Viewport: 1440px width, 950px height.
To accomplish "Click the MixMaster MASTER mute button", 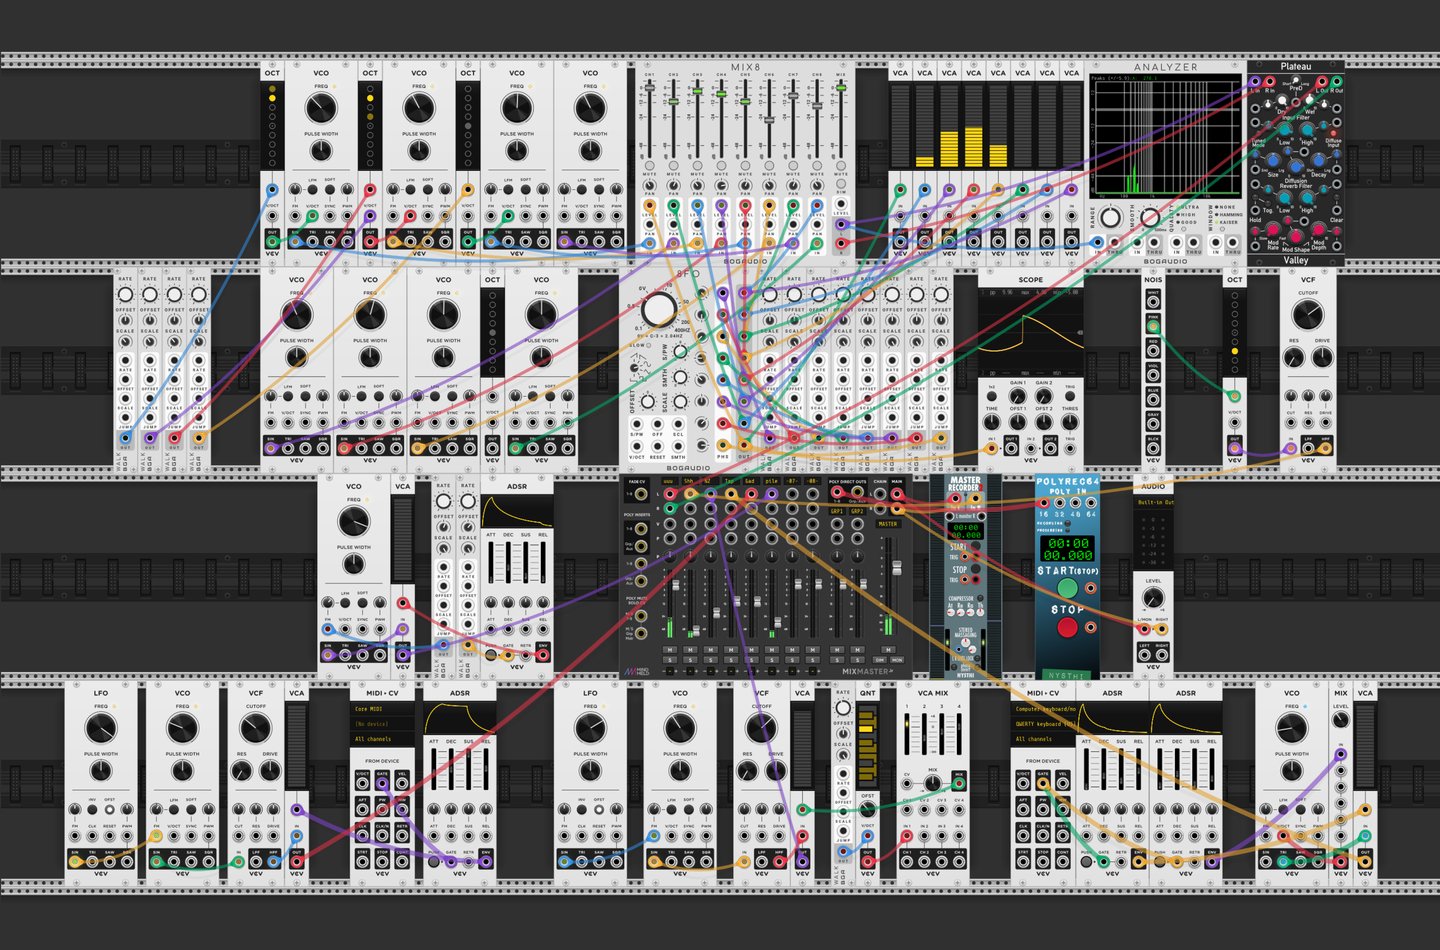I will point(888,650).
